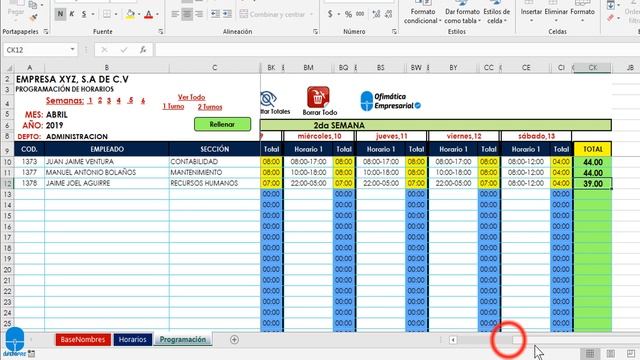Open the Eliminar cells menu
Screen dimensions: 640x360
coord(556,12)
